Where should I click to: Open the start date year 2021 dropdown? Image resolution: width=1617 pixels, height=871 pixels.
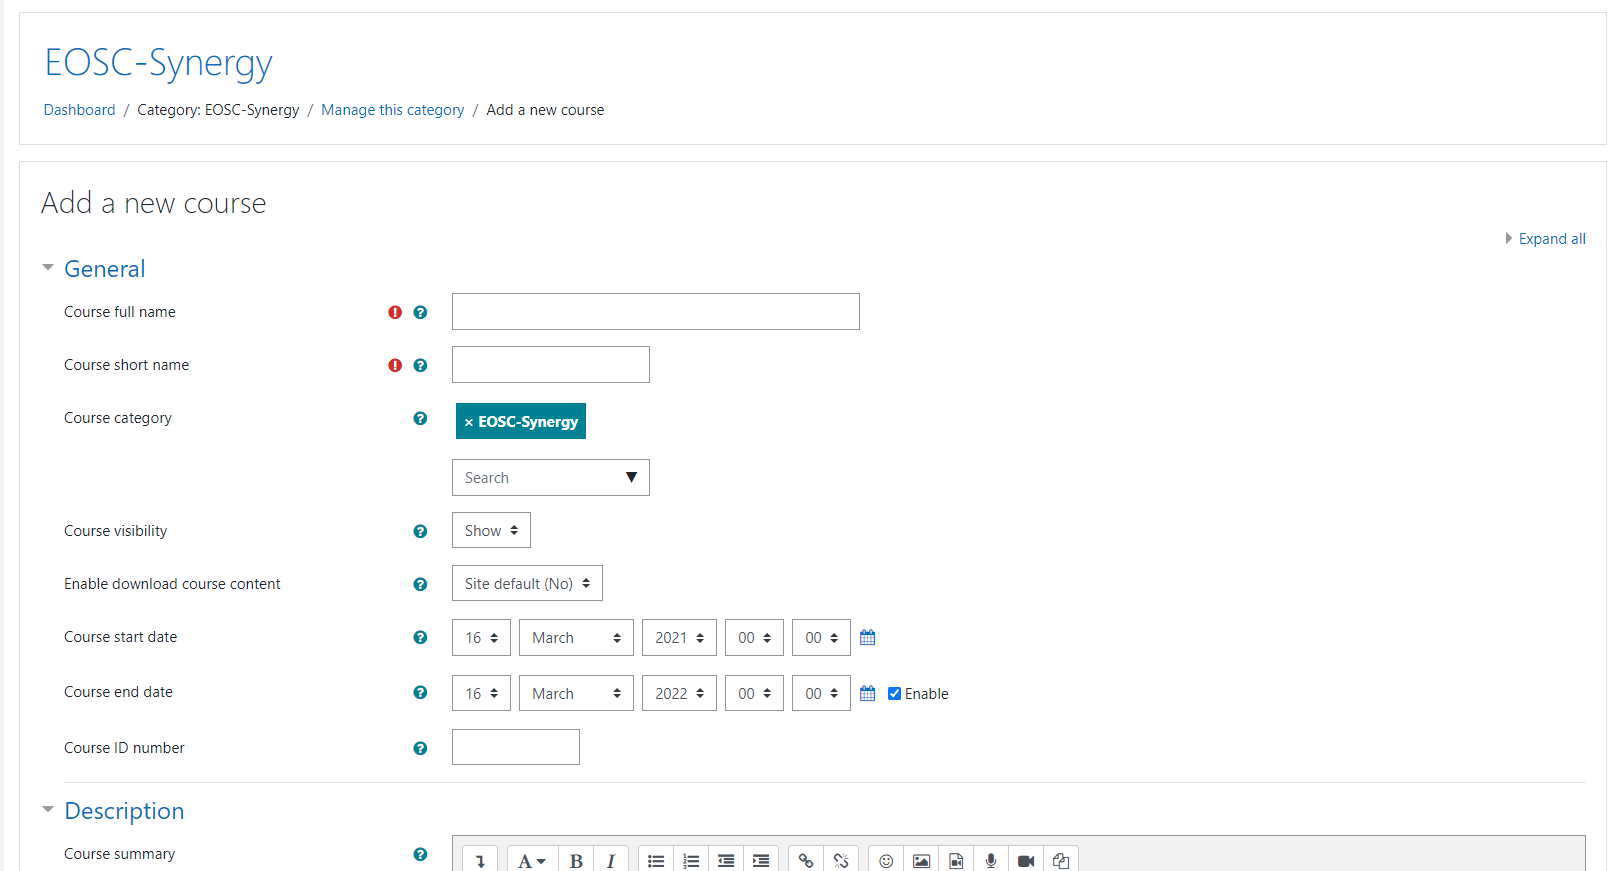pos(679,637)
